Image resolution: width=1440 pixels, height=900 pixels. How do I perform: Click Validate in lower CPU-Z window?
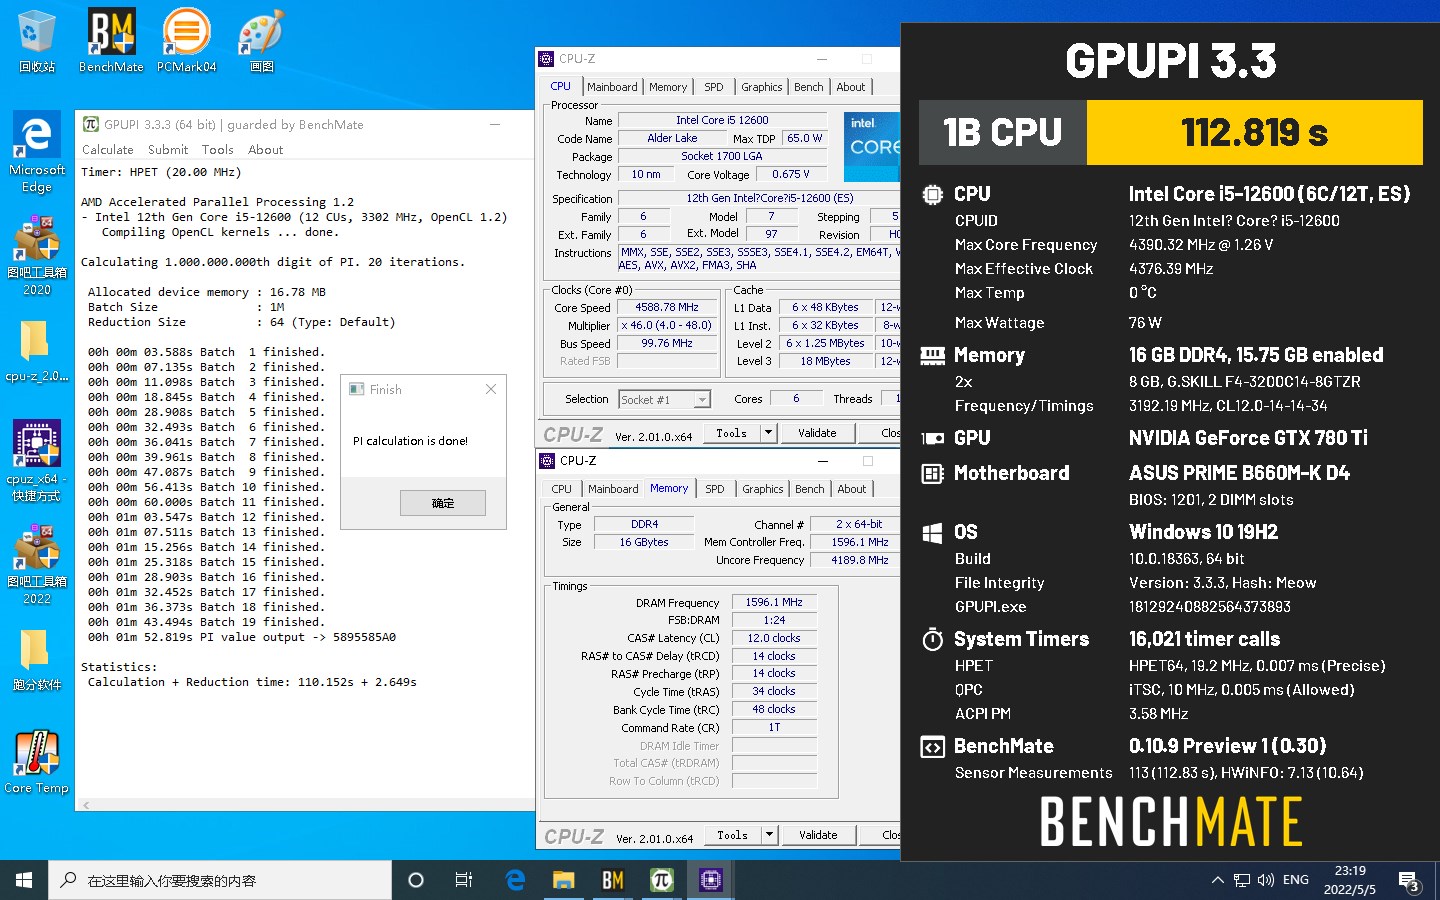point(818,835)
